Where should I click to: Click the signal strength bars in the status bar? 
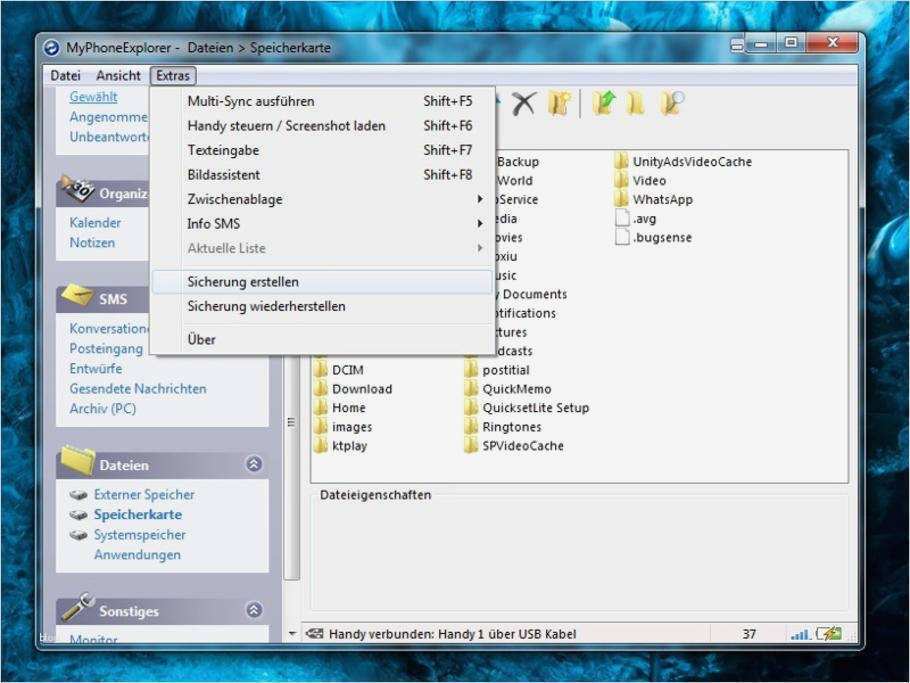[802, 633]
